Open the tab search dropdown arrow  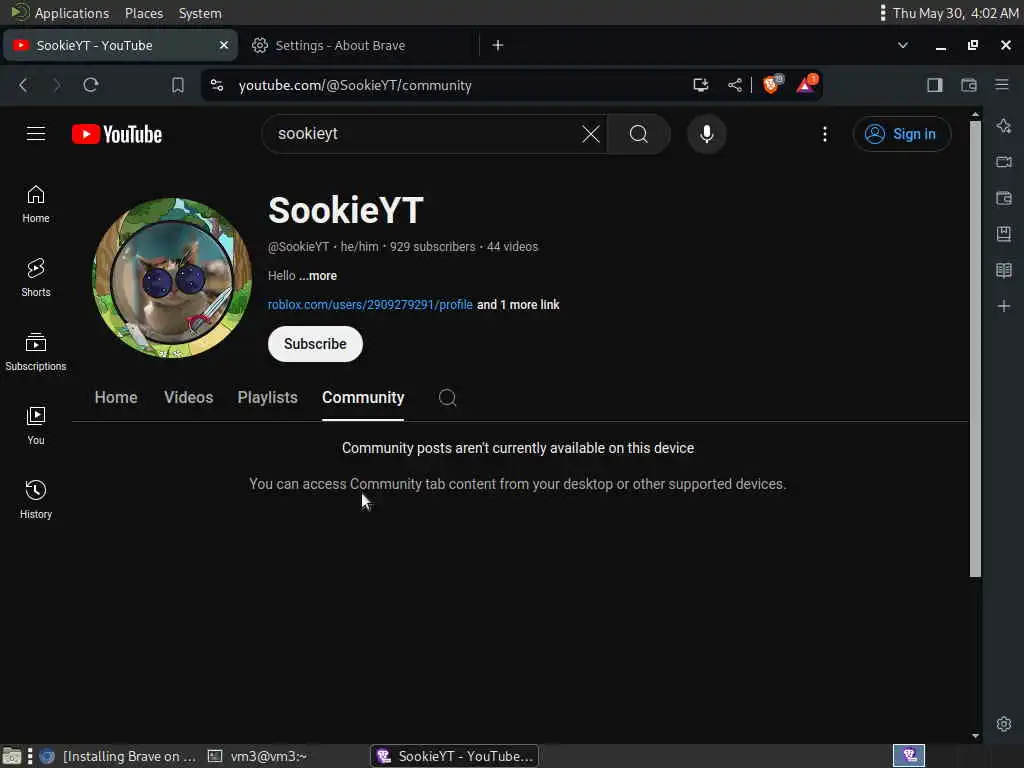pos(903,45)
